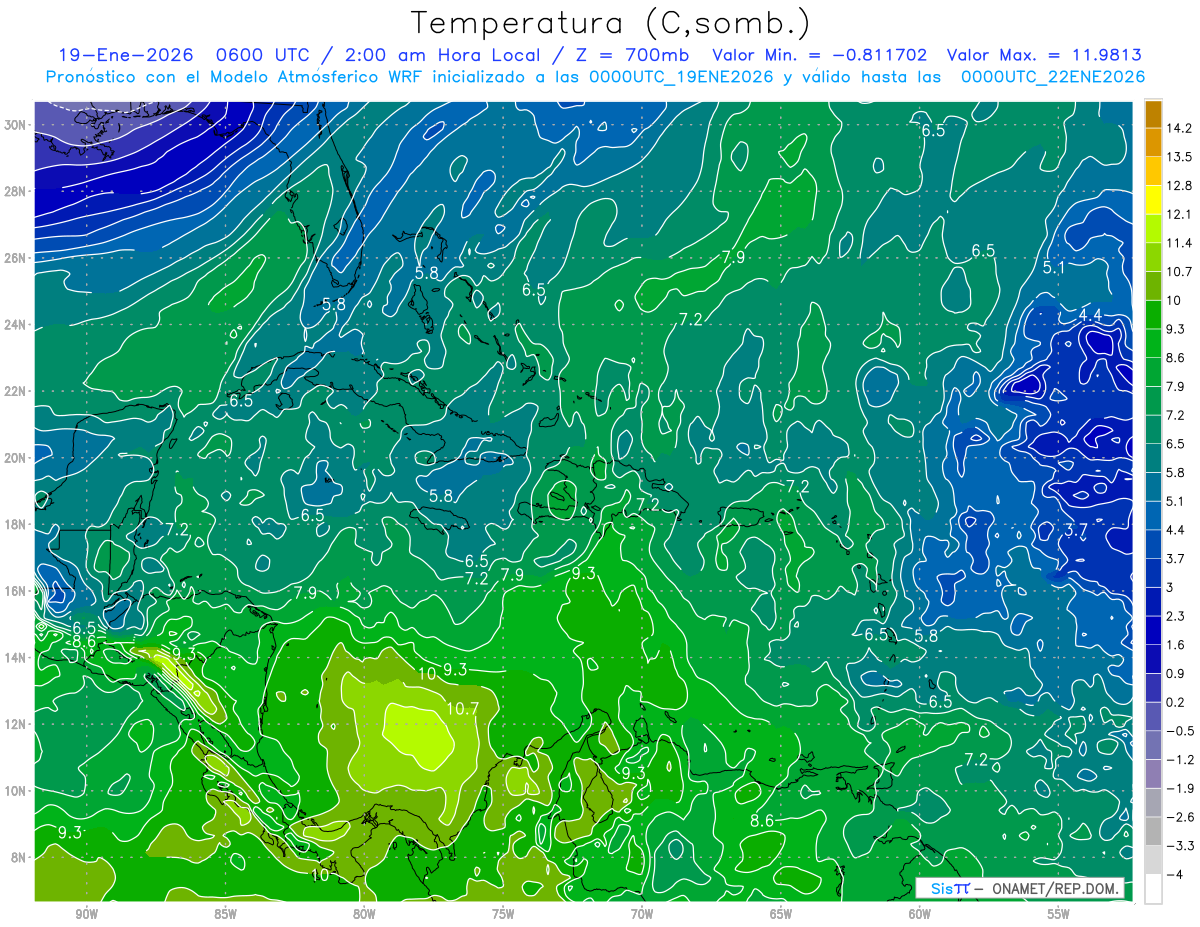Click the SisTT ONAMET/REP.DOM. logo box

1020,888
